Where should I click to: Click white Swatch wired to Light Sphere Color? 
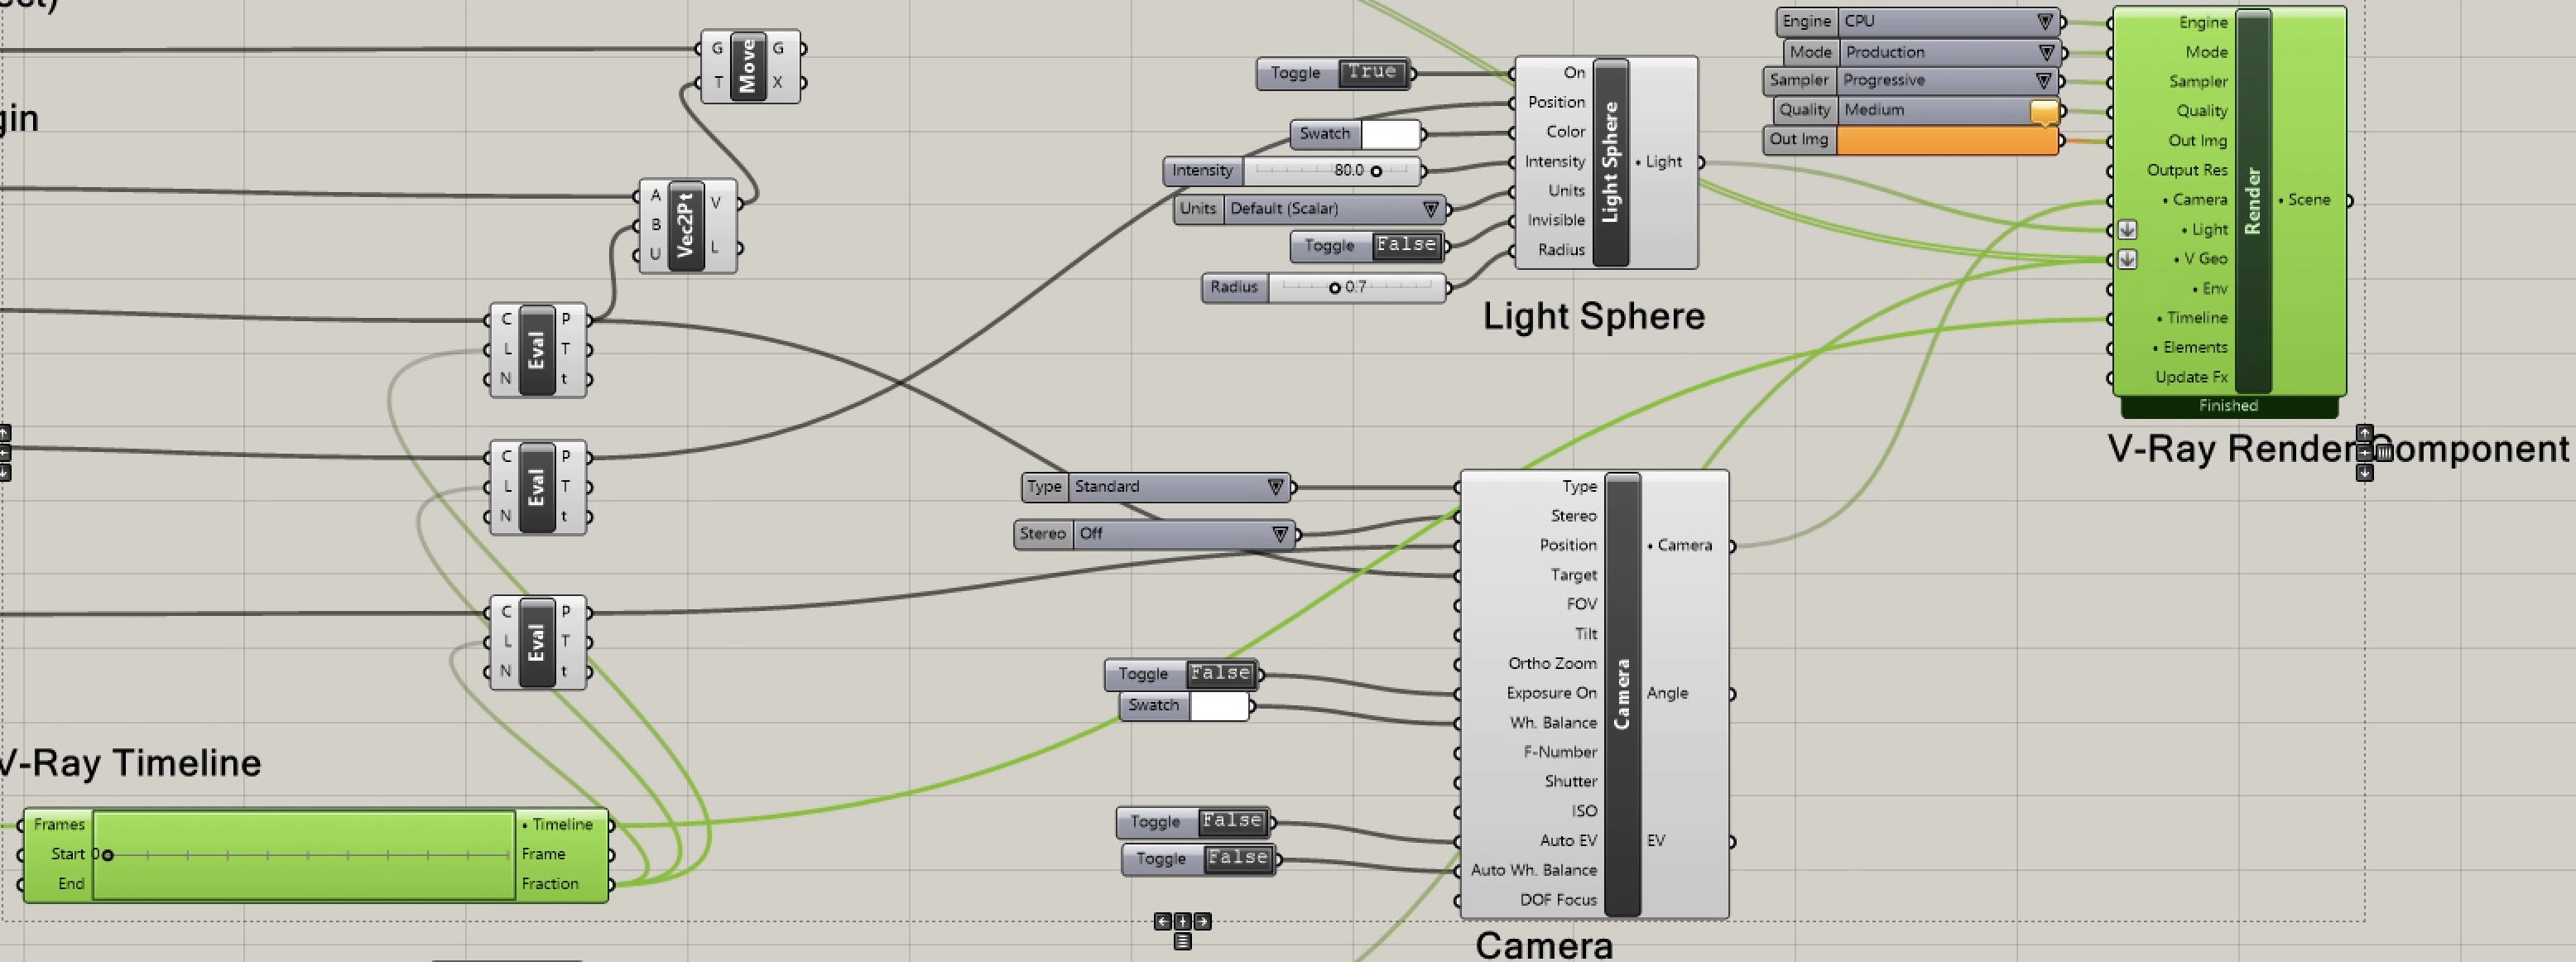1390,134
